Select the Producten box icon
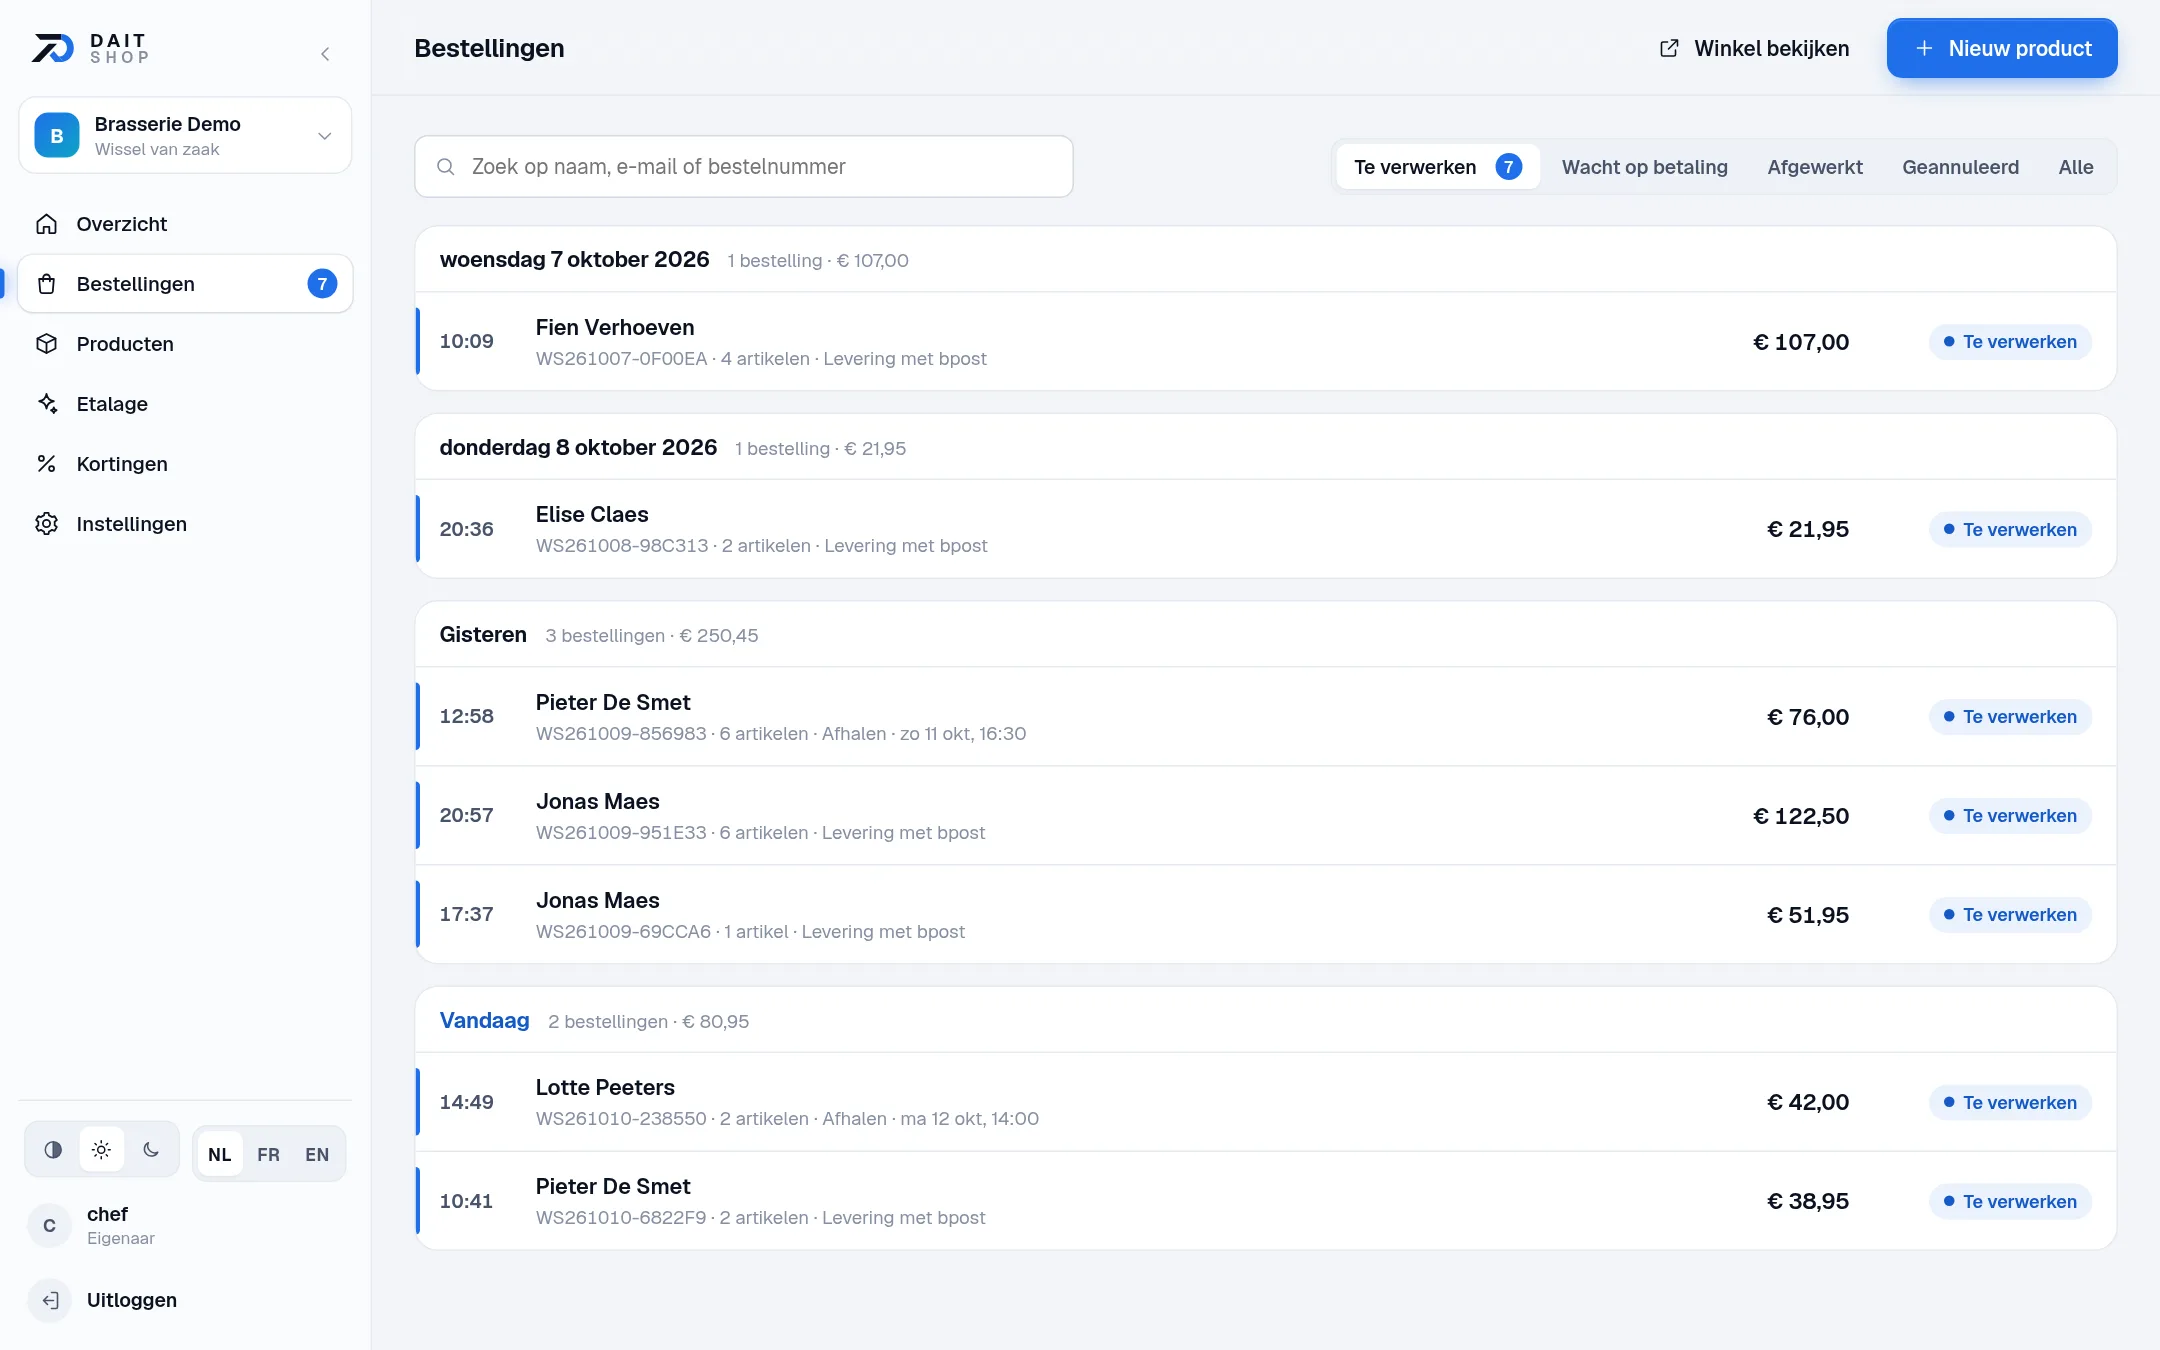Image resolution: width=2160 pixels, height=1350 pixels. [x=46, y=344]
